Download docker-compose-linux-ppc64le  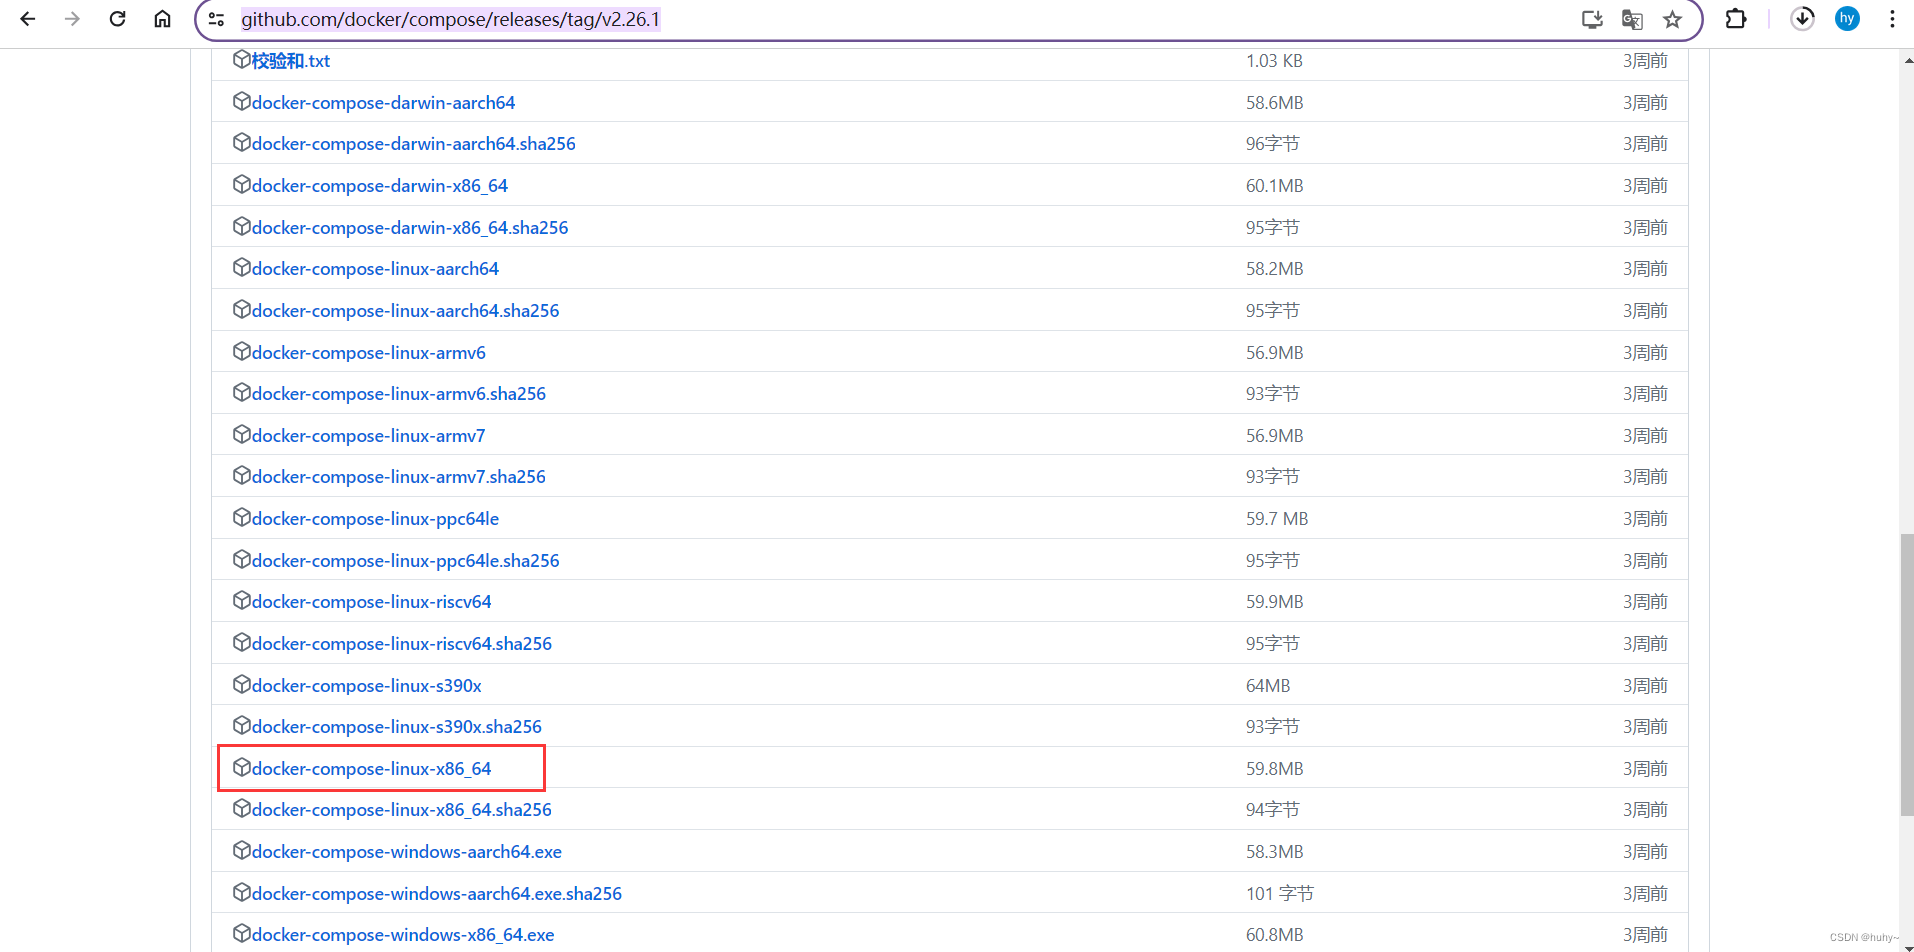click(375, 519)
